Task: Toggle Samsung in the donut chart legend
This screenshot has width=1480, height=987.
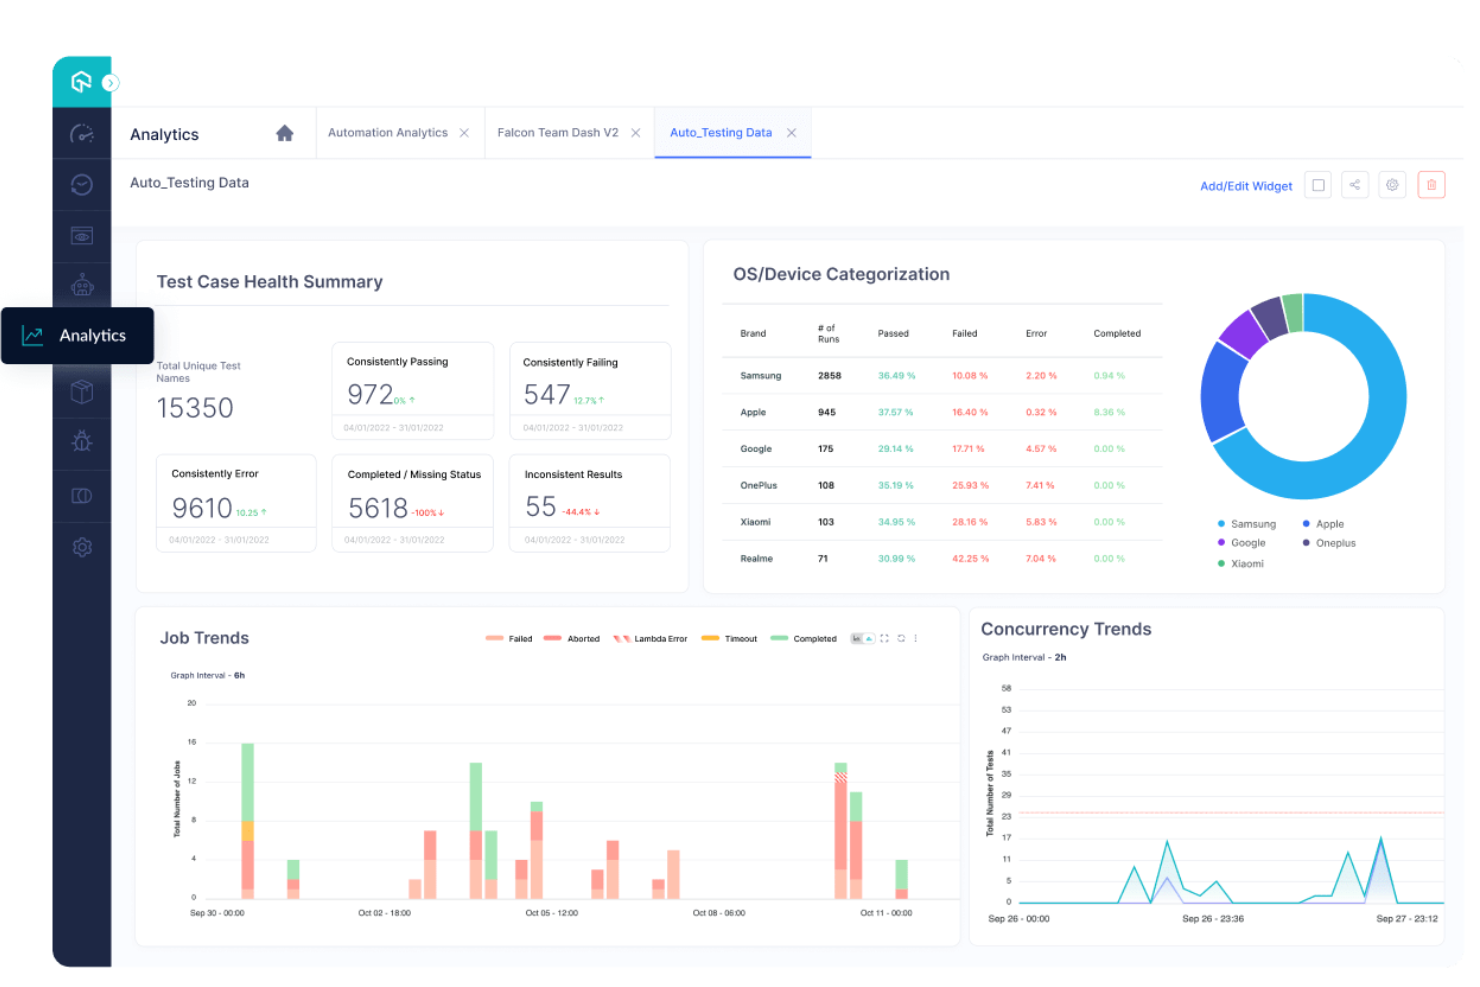Action: coord(1246,524)
